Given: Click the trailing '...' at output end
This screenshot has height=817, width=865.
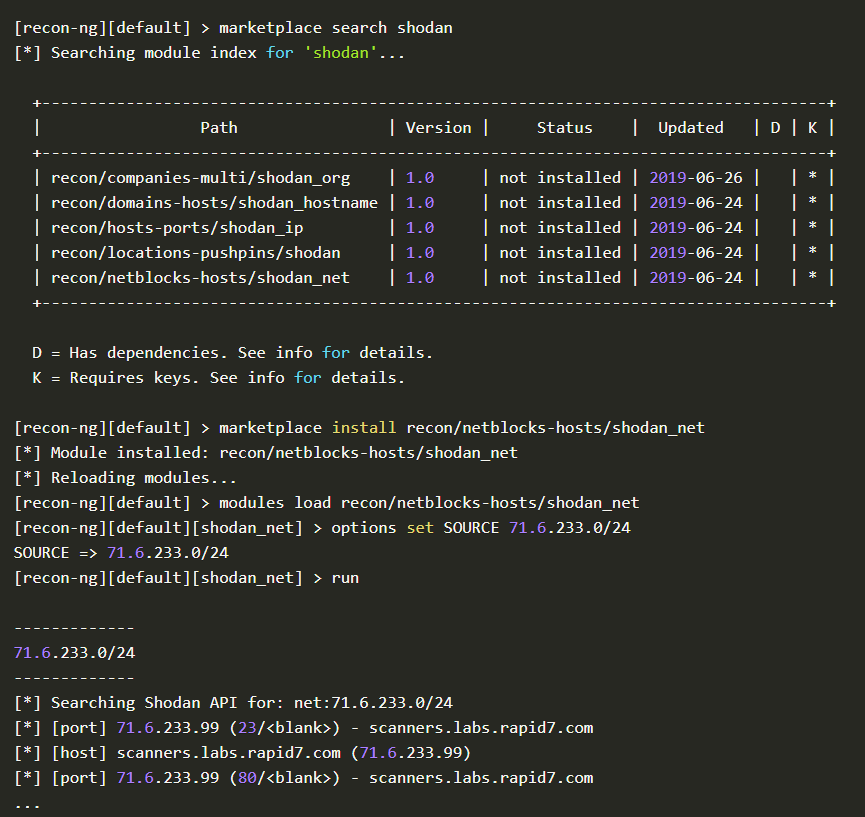Looking at the screenshot, I should coord(28,806).
